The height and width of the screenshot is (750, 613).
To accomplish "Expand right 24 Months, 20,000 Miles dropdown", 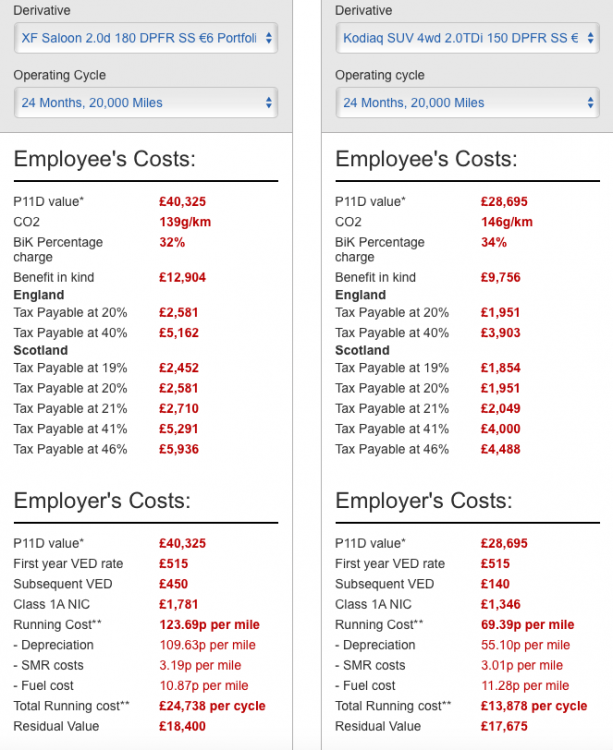I will (468, 102).
